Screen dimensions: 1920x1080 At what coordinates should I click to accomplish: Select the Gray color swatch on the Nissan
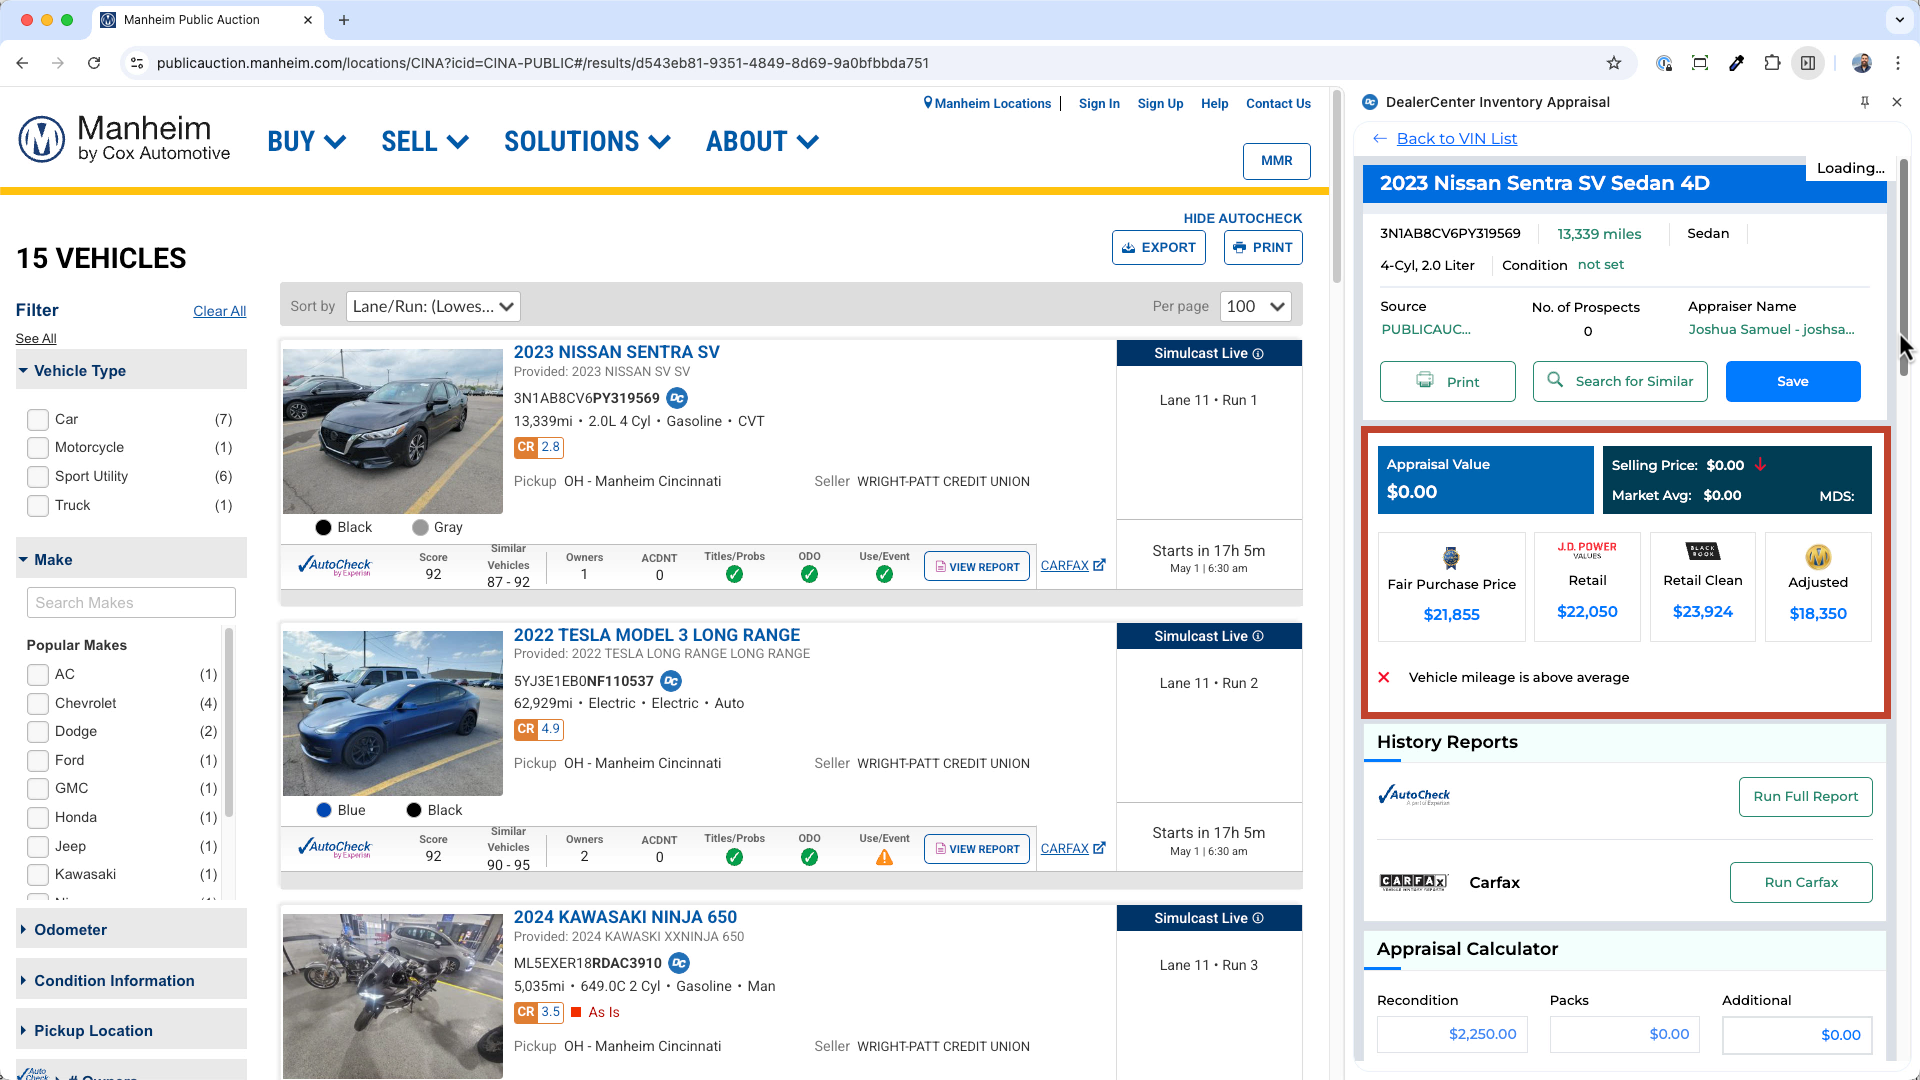pos(420,528)
